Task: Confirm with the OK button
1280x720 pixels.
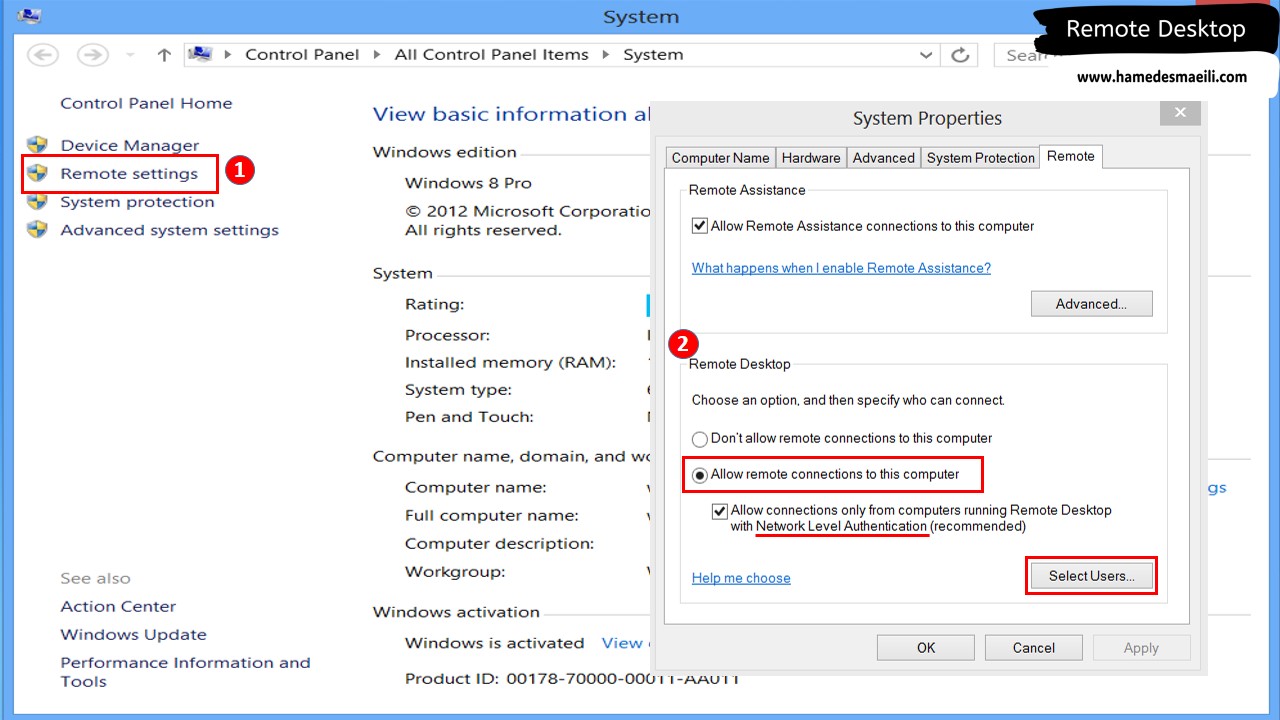Action: [x=926, y=648]
